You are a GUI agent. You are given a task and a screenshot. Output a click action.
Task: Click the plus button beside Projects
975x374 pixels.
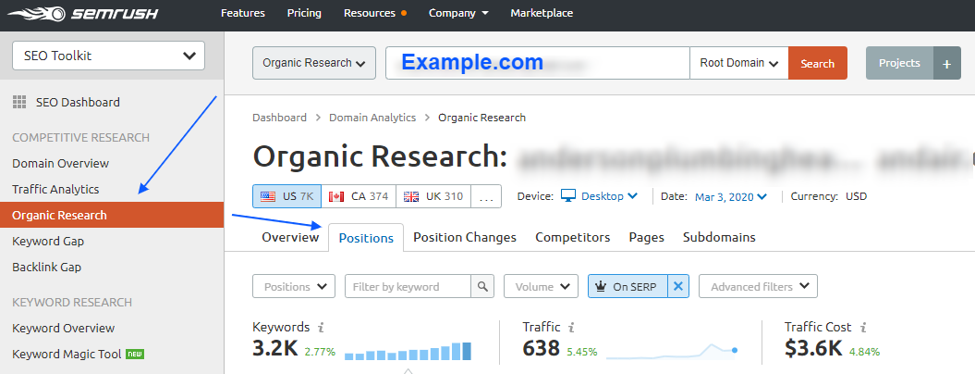coord(947,63)
